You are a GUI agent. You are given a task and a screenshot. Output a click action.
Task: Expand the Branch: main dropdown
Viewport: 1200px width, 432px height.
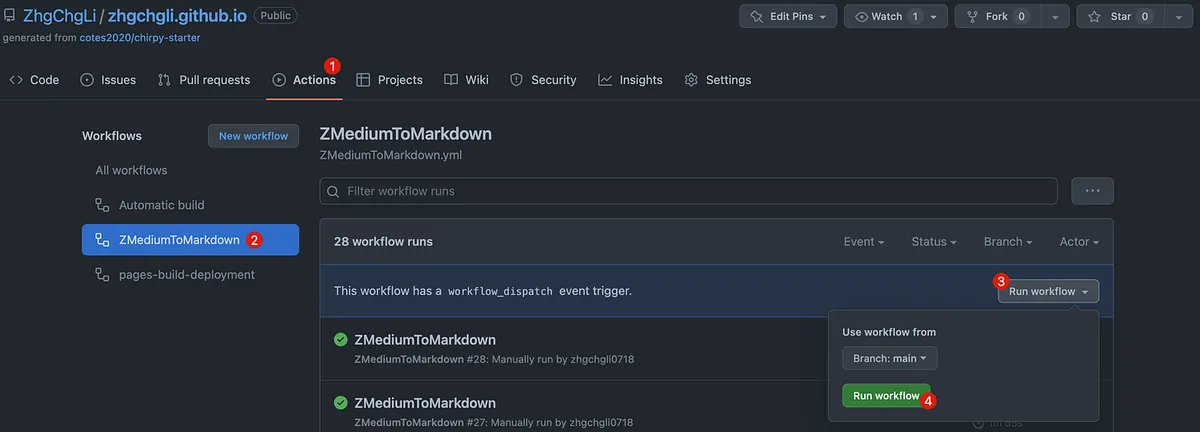pos(889,358)
